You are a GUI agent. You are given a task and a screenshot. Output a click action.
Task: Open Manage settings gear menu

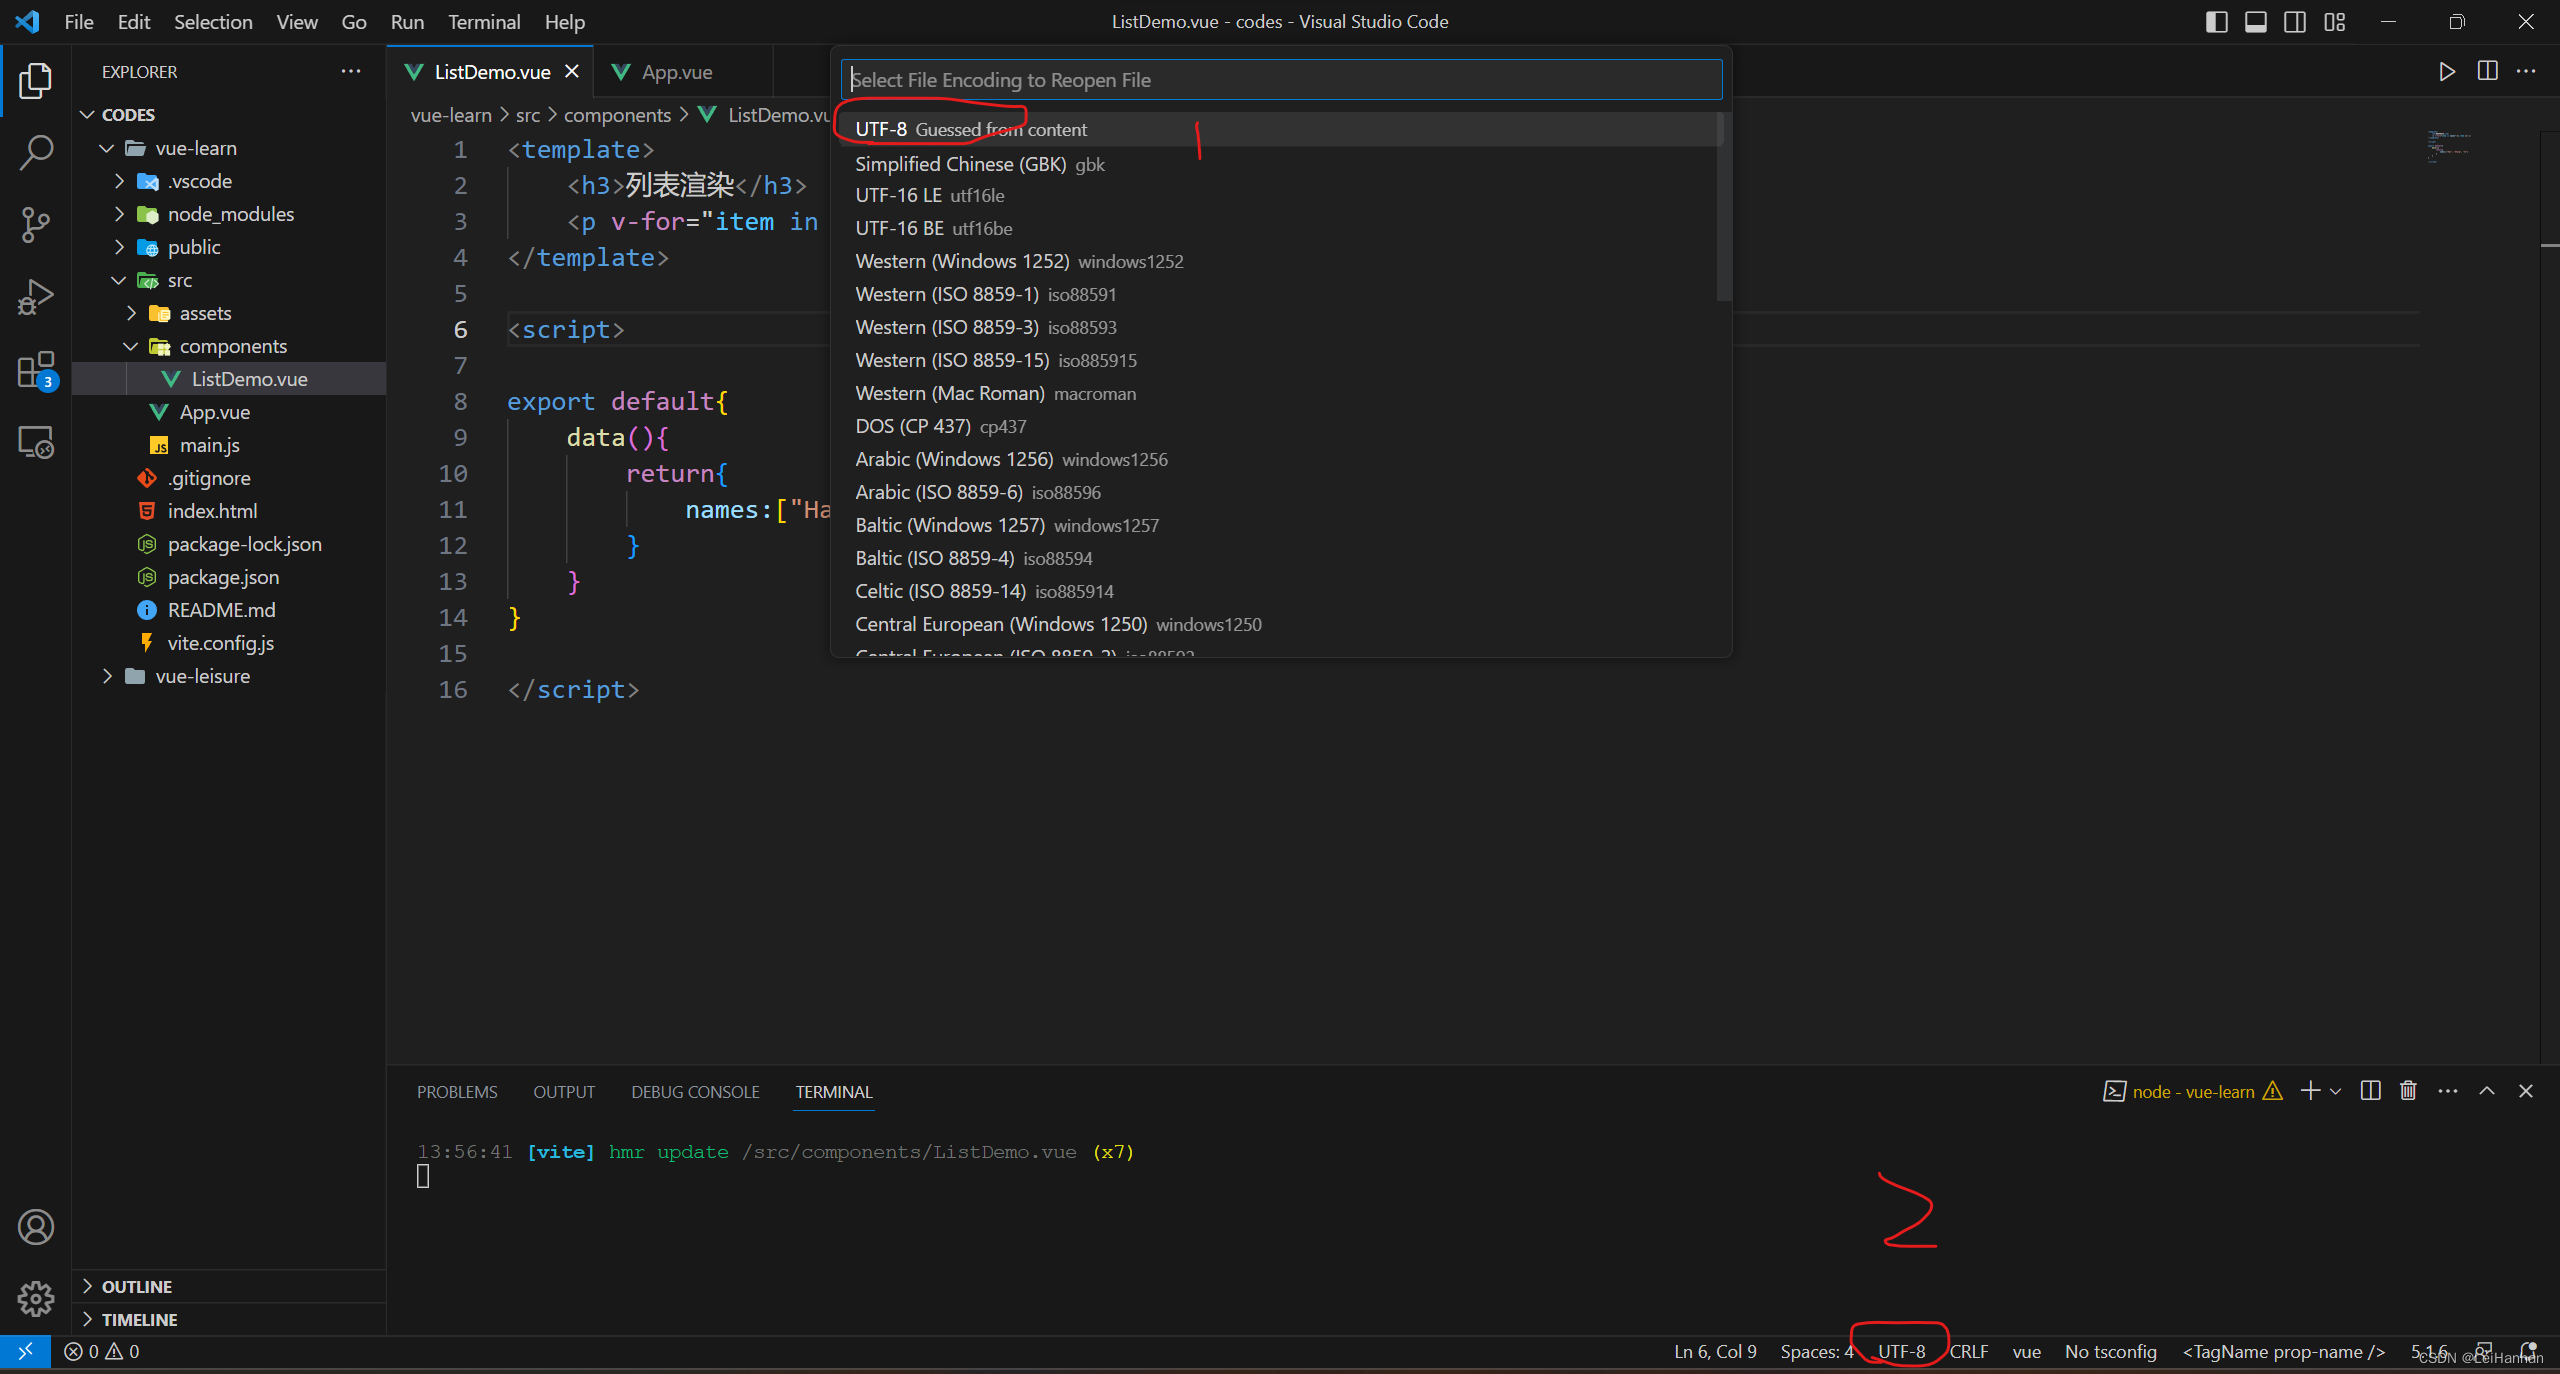[x=36, y=1298]
